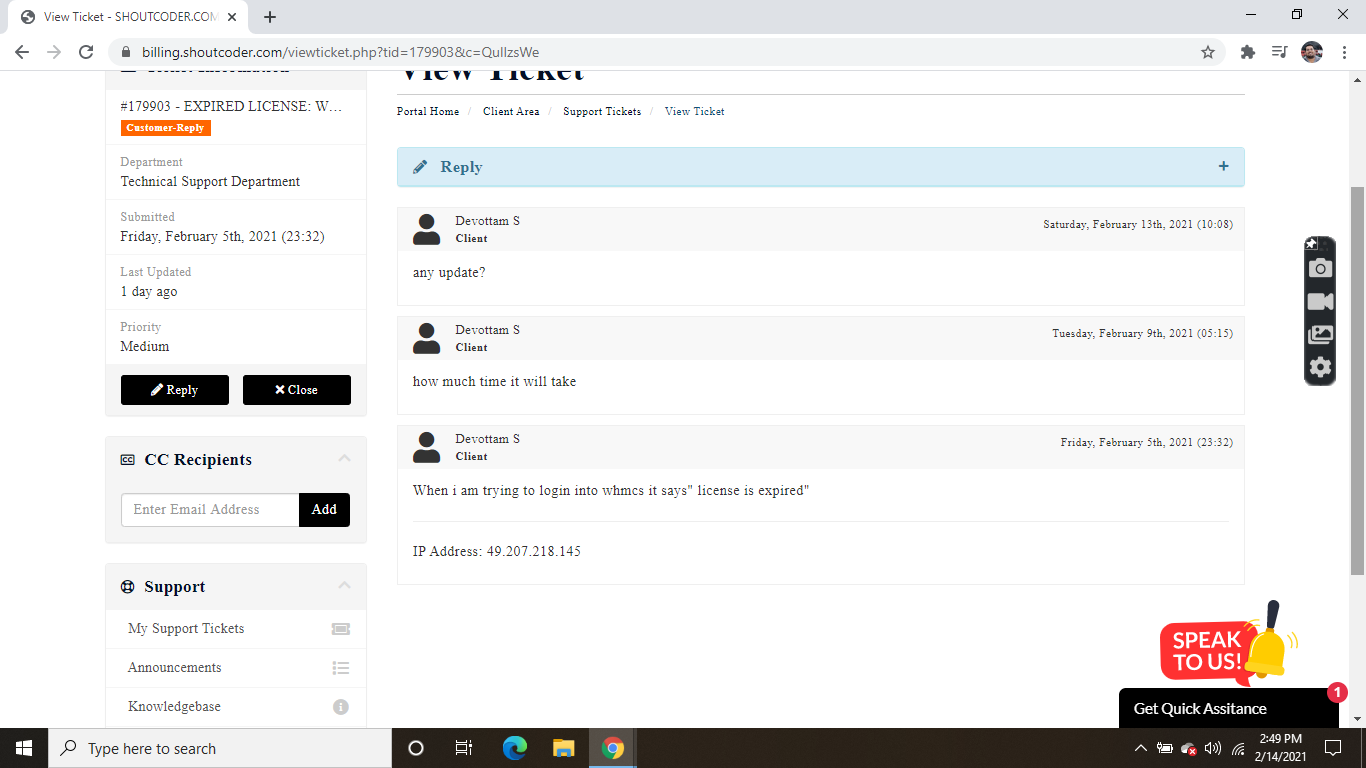Collapse the Support panel chevron
The width and height of the screenshot is (1366, 768).
[344, 586]
